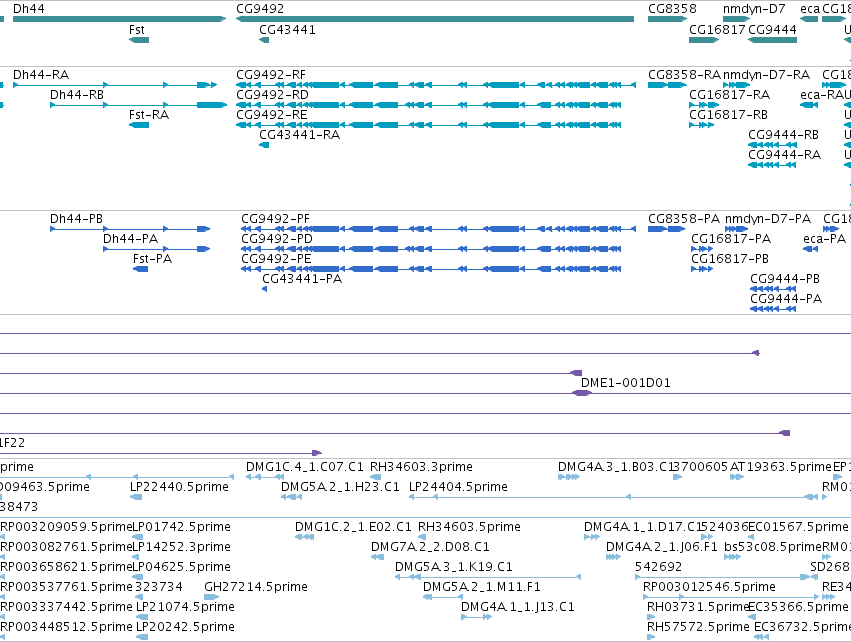
Task: Select the DMG4A.1_1.D17.C1 feature
Action: click(x=592, y=537)
